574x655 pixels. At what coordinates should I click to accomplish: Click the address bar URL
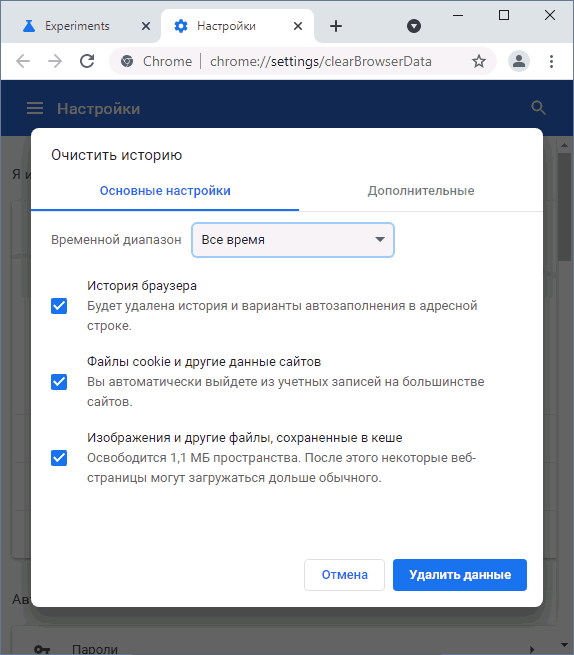tap(320, 61)
